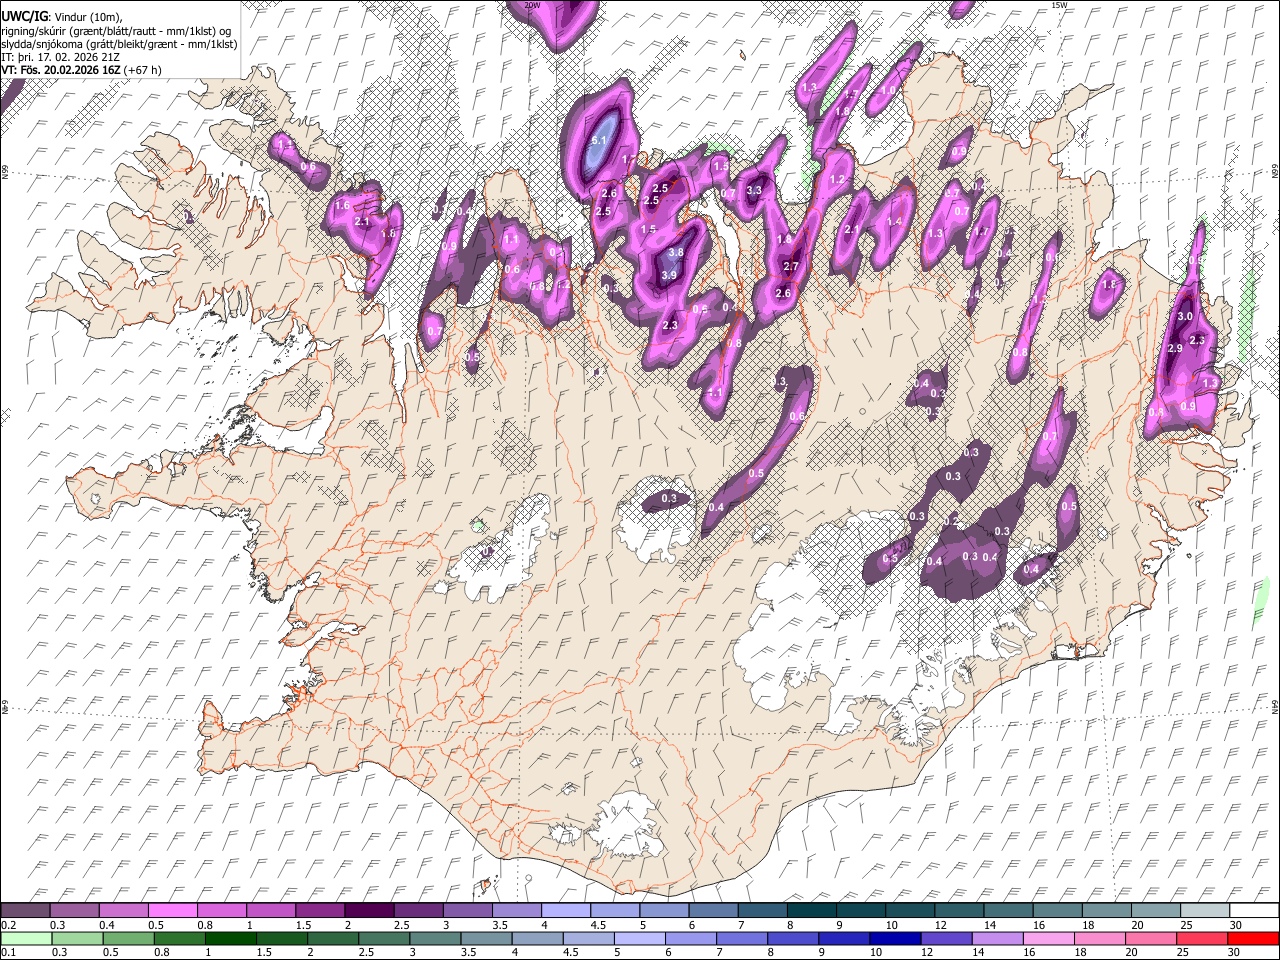Click the rigning/skúrir legend description line
The image size is (1280, 960).
click(x=116, y=31)
